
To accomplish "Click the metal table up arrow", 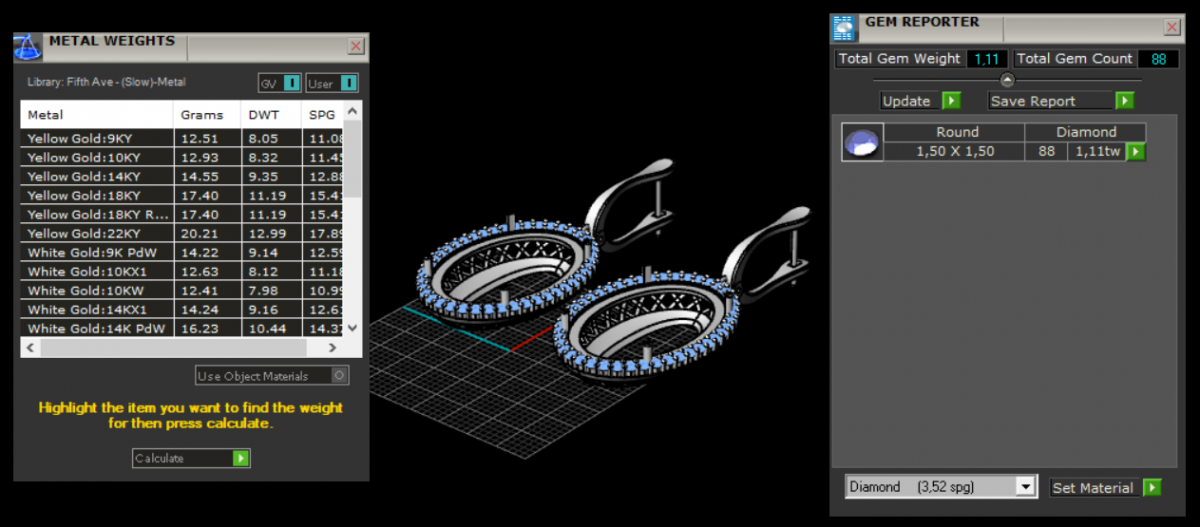I will pos(352,109).
